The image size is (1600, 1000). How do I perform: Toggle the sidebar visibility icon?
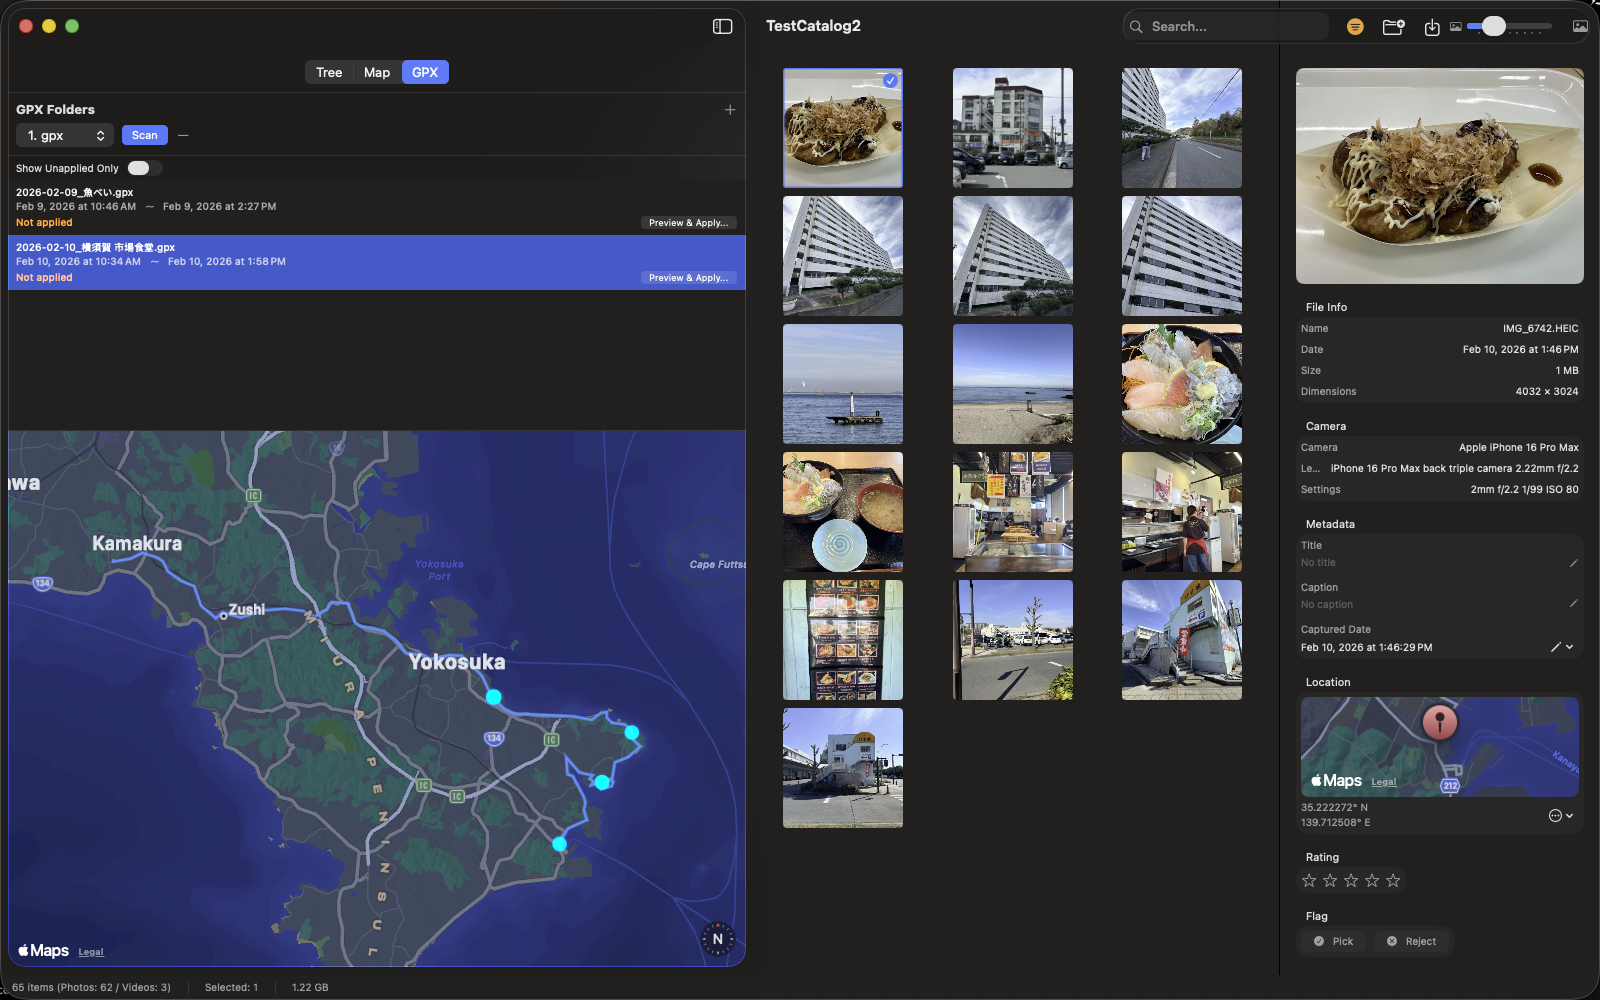click(721, 25)
